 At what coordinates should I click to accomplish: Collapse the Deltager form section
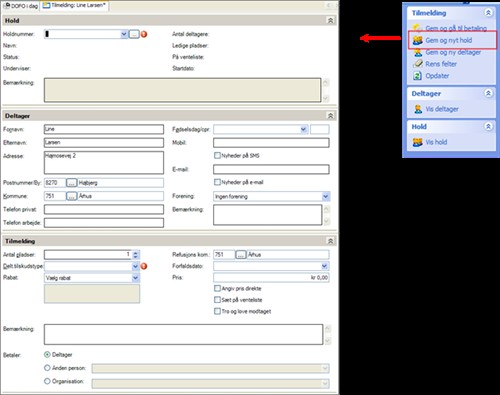point(330,116)
